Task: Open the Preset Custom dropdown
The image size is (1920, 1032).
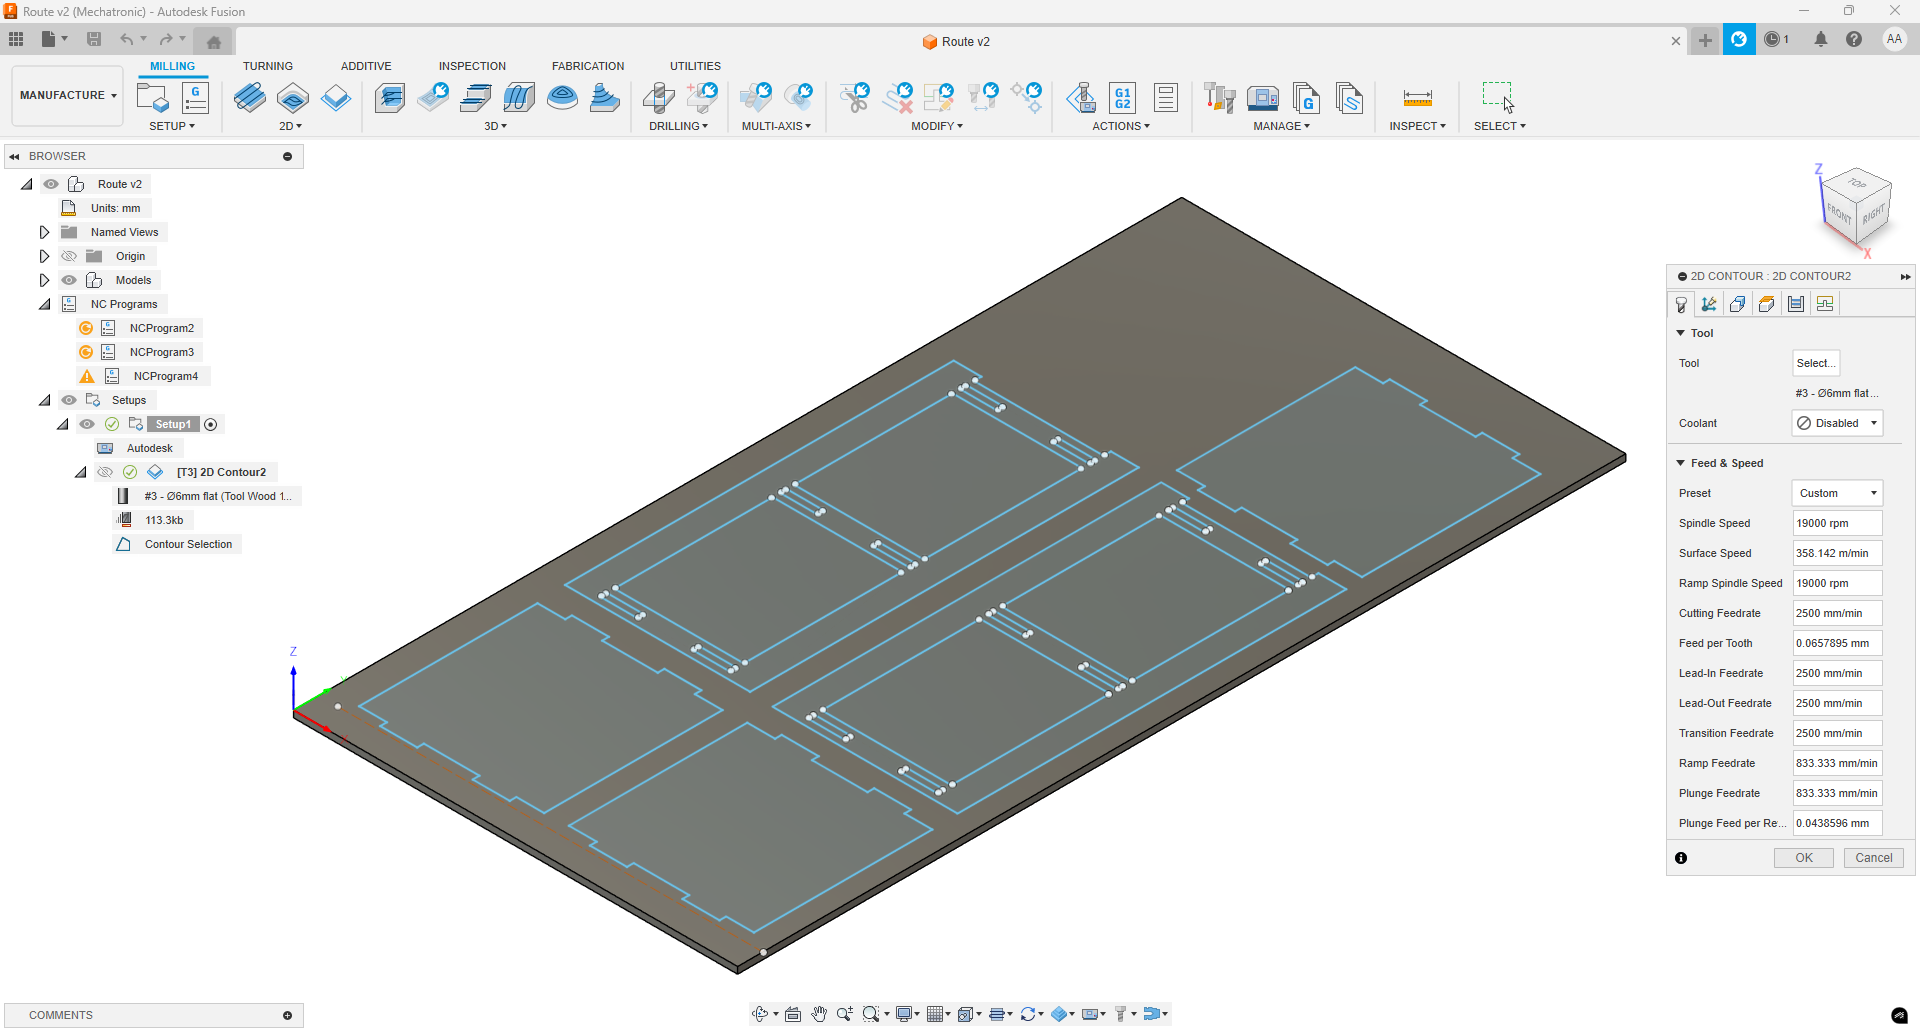Action: tap(1837, 493)
